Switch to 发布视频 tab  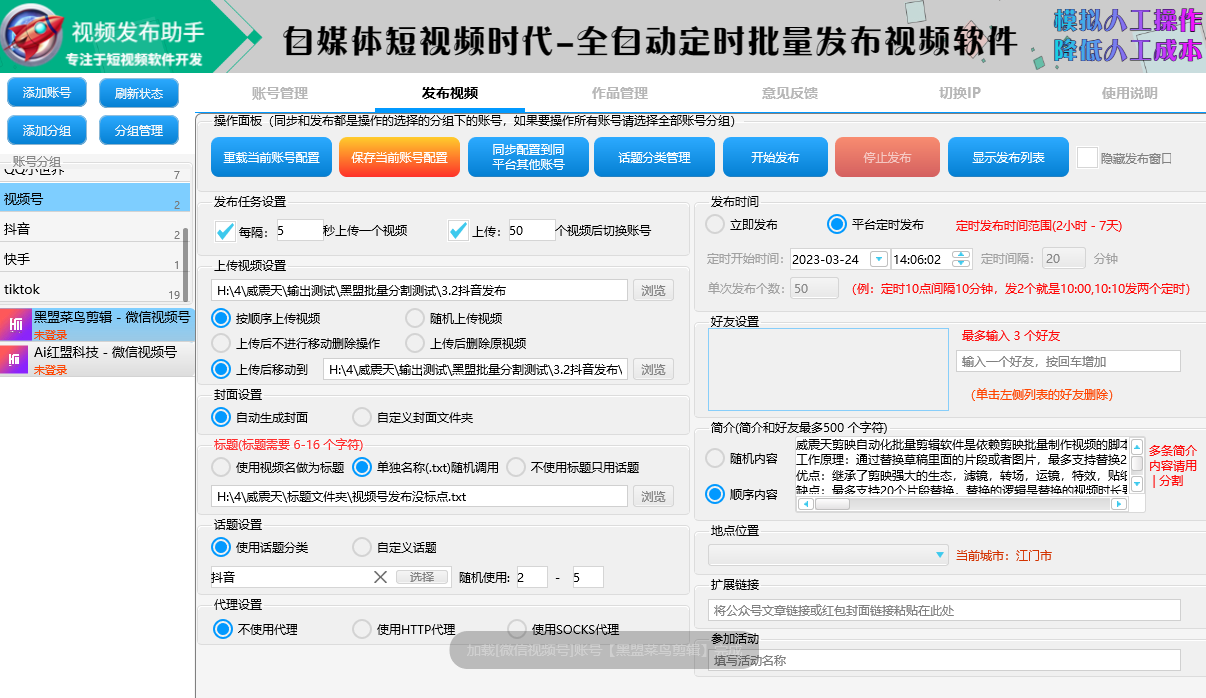(x=450, y=93)
